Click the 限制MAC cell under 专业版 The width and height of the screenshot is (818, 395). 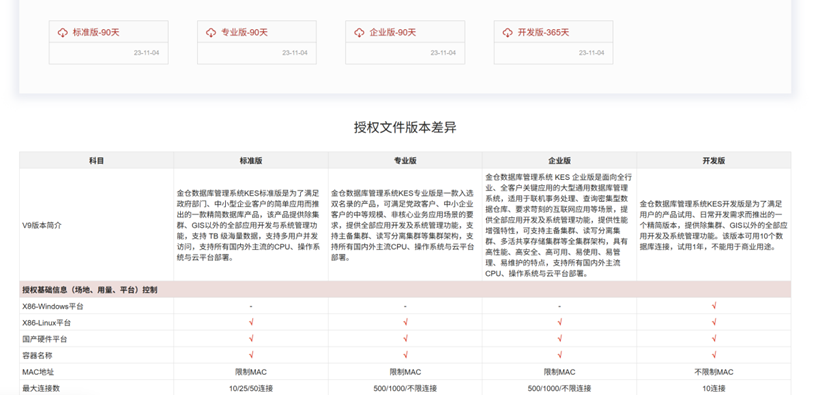(405, 372)
